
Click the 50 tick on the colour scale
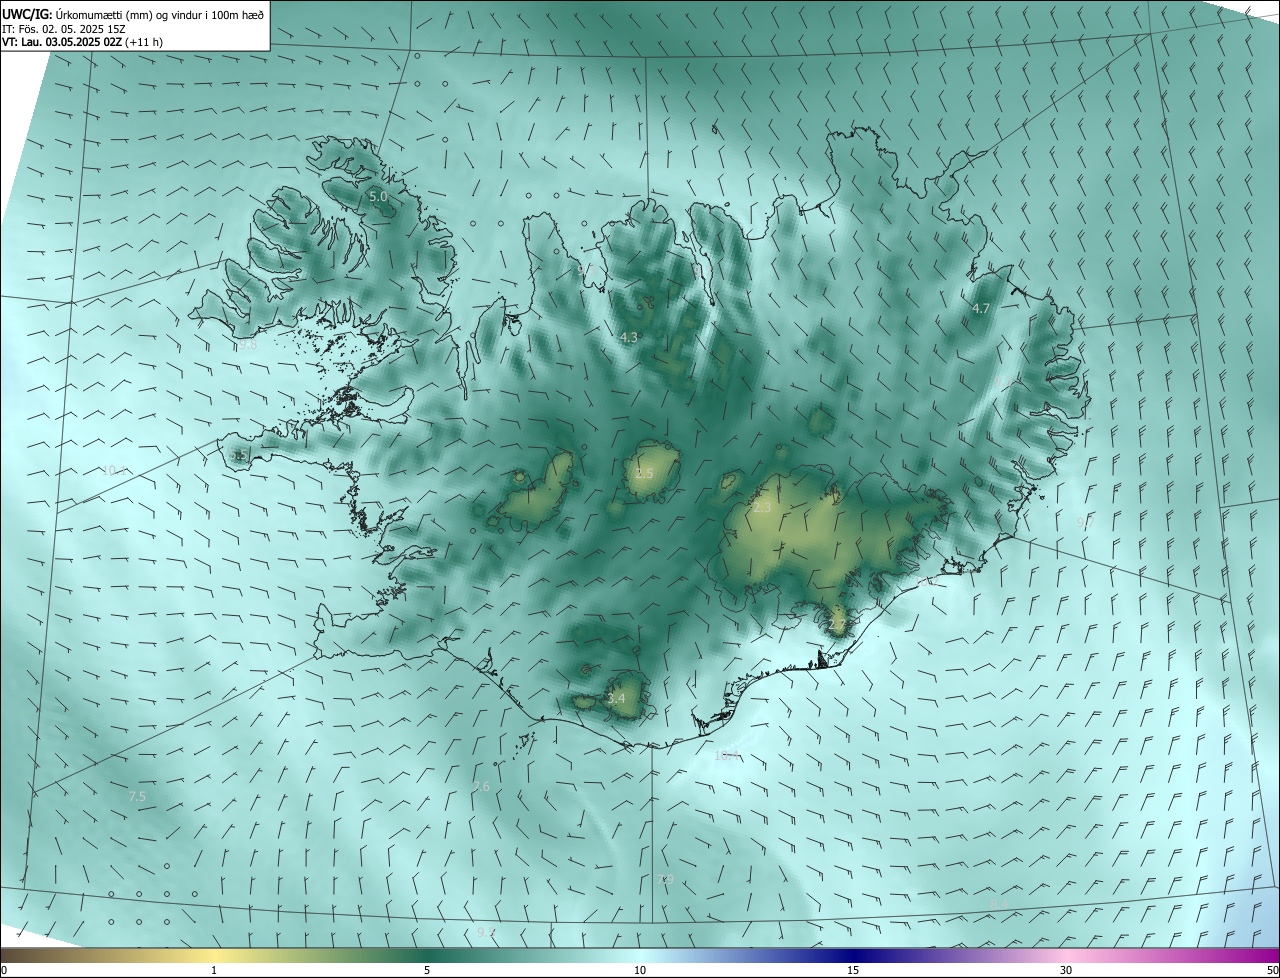pos(1272,971)
